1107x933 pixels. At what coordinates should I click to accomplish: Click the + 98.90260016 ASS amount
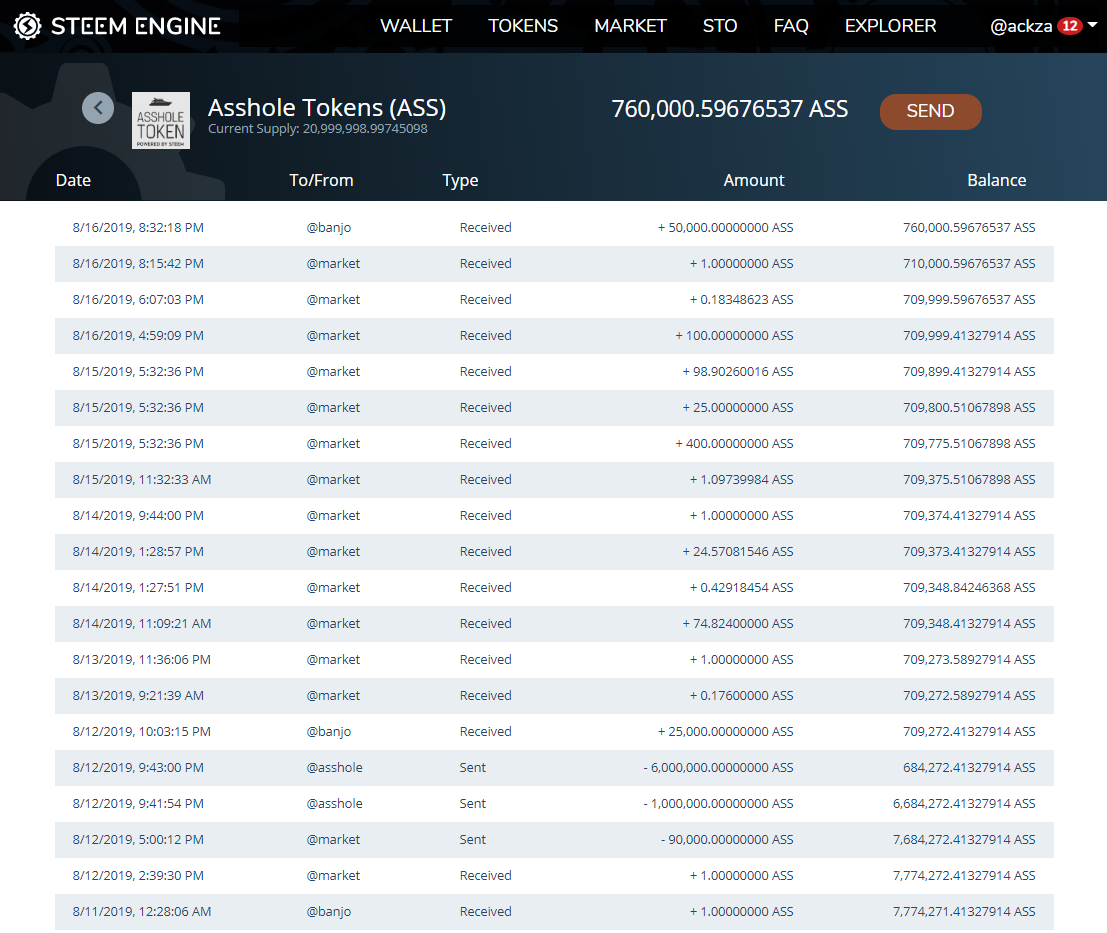click(738, 371)
